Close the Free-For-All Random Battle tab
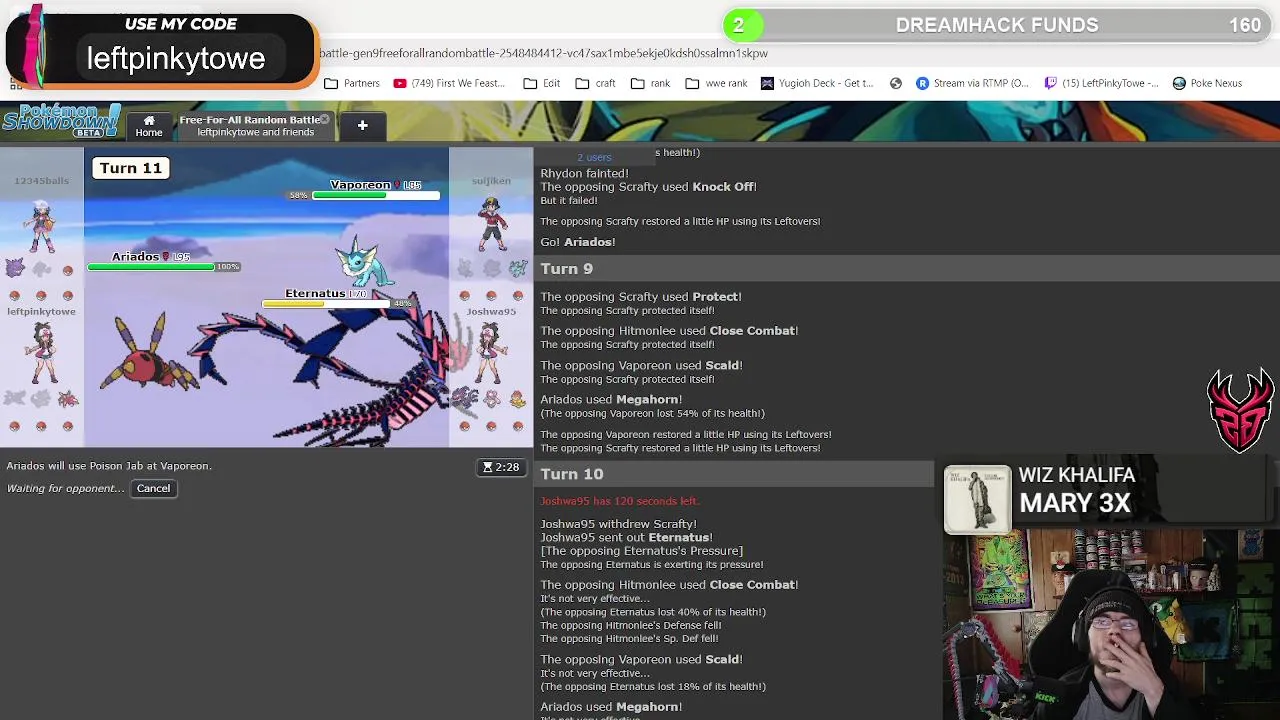This screenshot has height=720, width=1280. [325, 119]
